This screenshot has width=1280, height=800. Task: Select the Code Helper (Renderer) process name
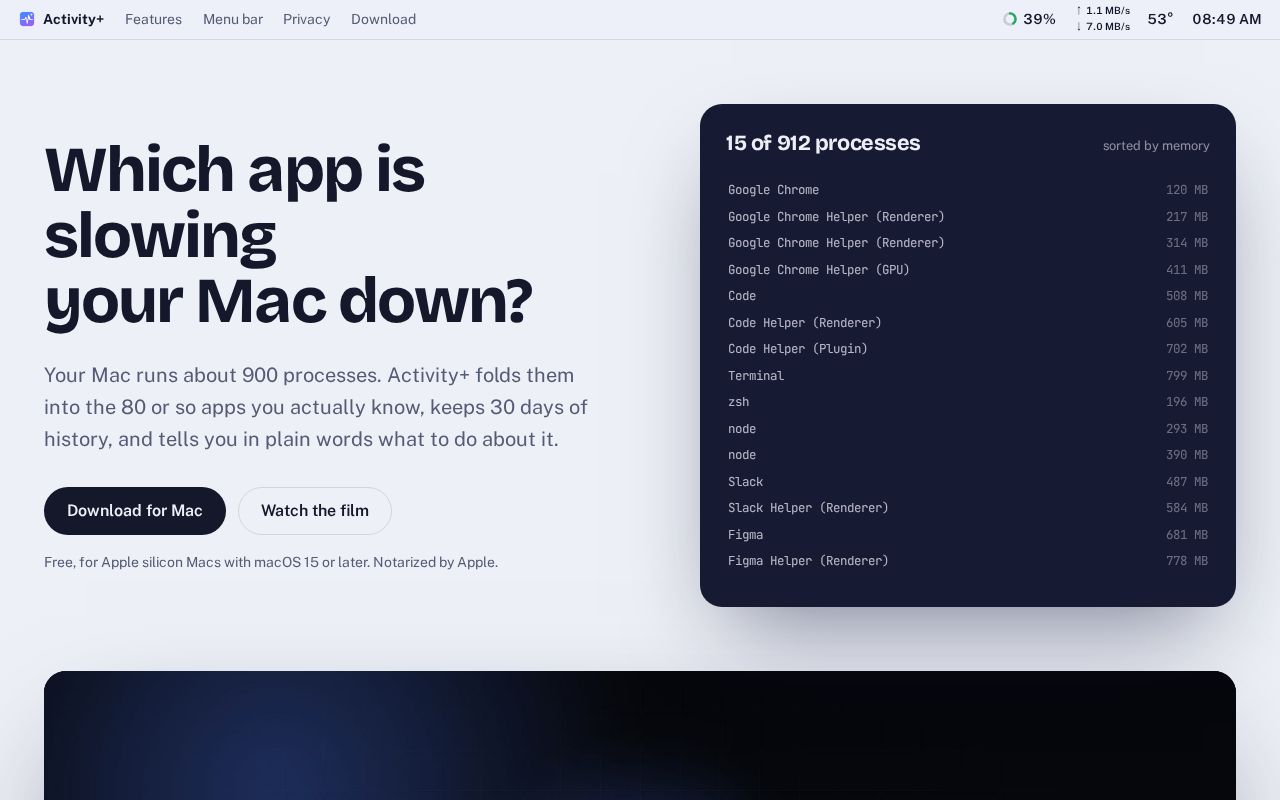[x=805, y=323]
